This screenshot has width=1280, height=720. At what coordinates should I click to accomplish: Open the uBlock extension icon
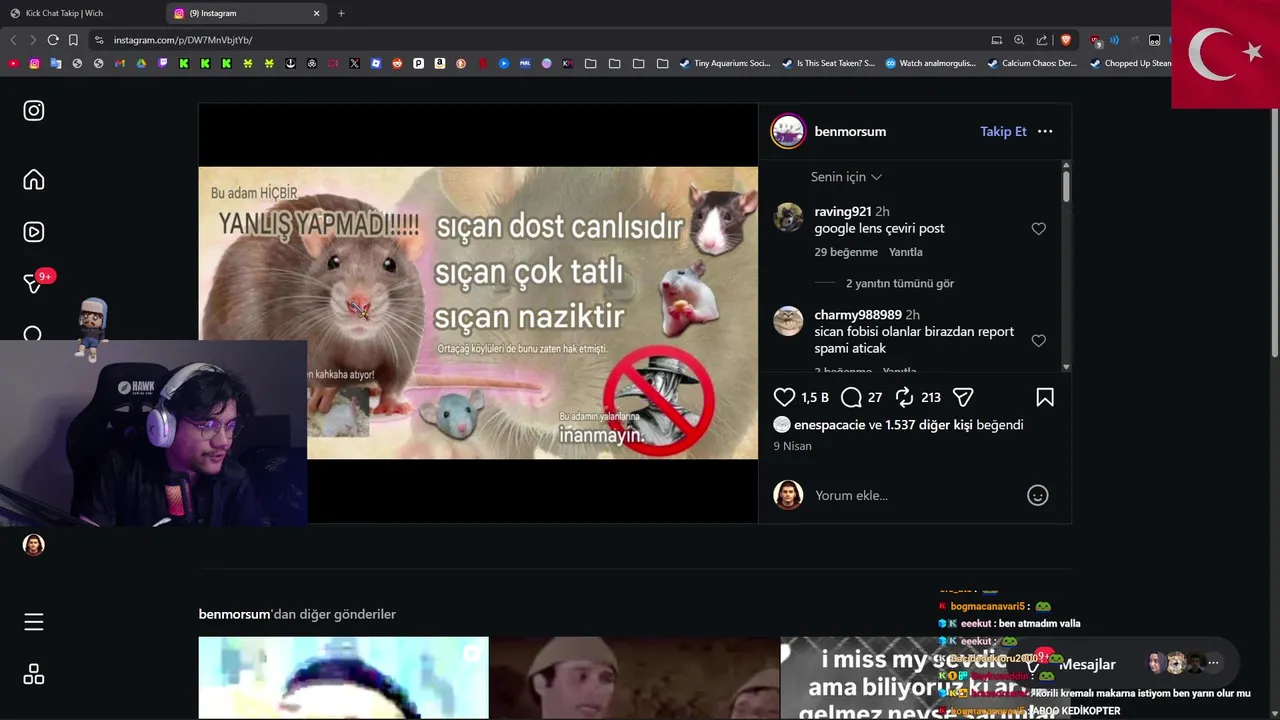[1096, 40]
